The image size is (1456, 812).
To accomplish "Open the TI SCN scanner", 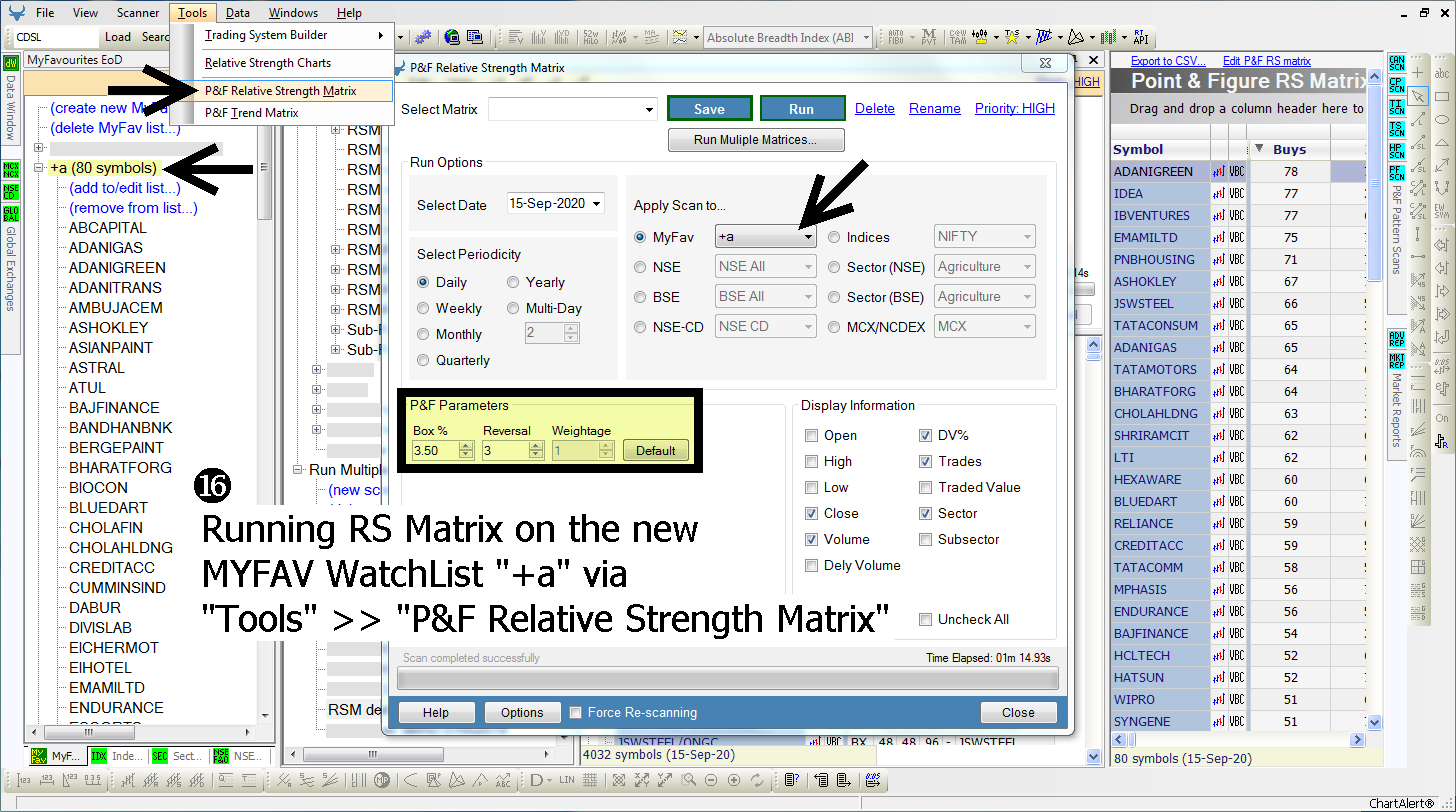I will coord(1397,107).
